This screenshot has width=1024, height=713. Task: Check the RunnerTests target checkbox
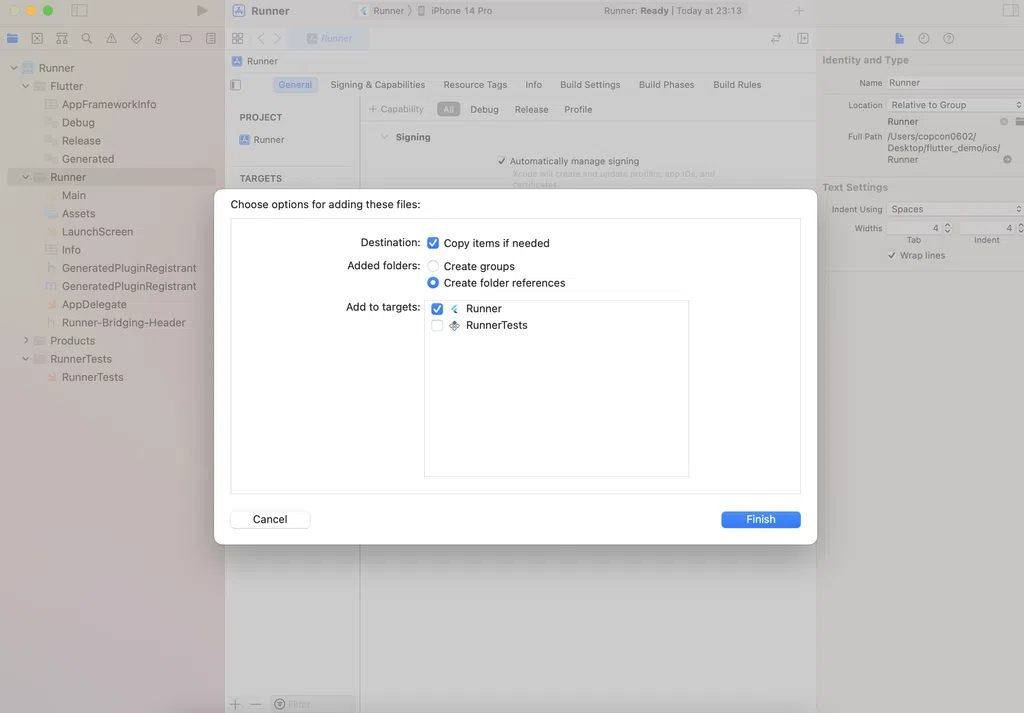point(437,325)
